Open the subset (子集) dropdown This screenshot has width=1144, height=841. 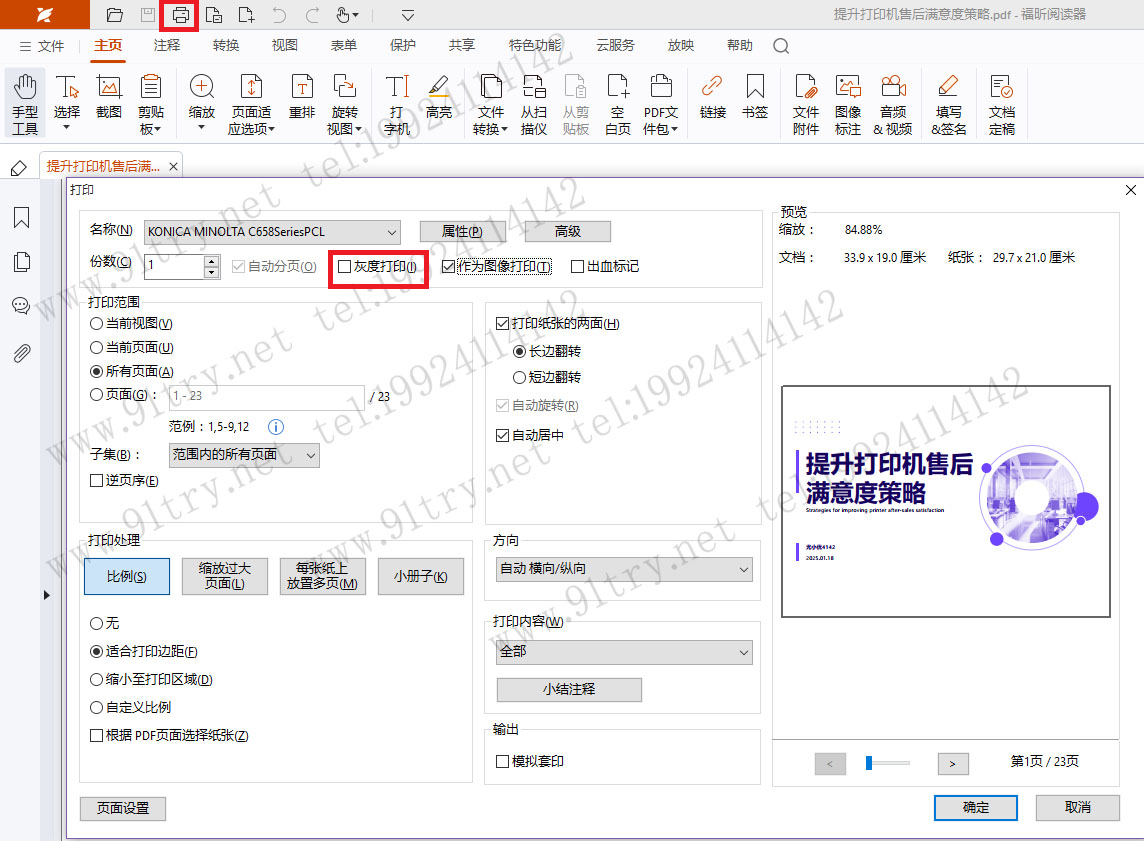tap(311, 455)
